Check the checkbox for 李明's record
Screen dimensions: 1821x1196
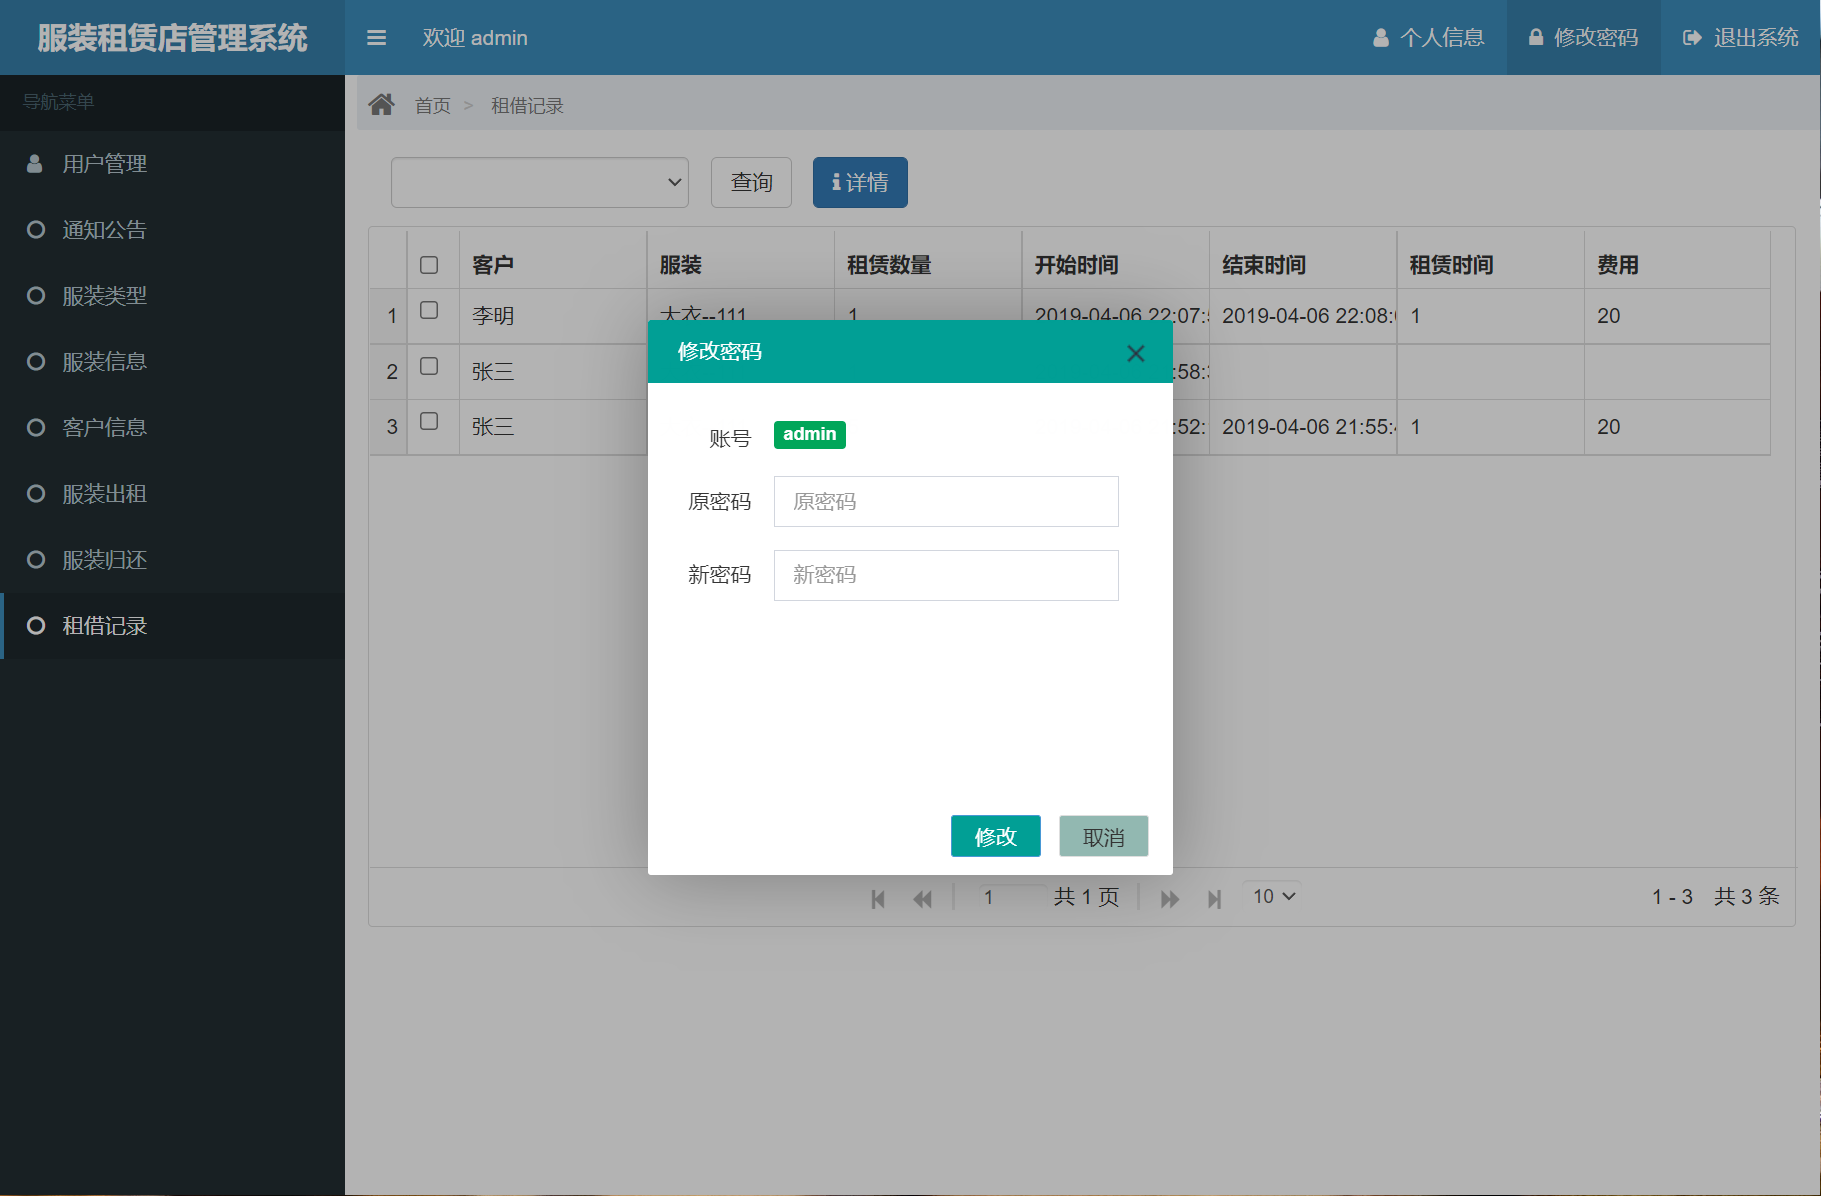[431, 311]
